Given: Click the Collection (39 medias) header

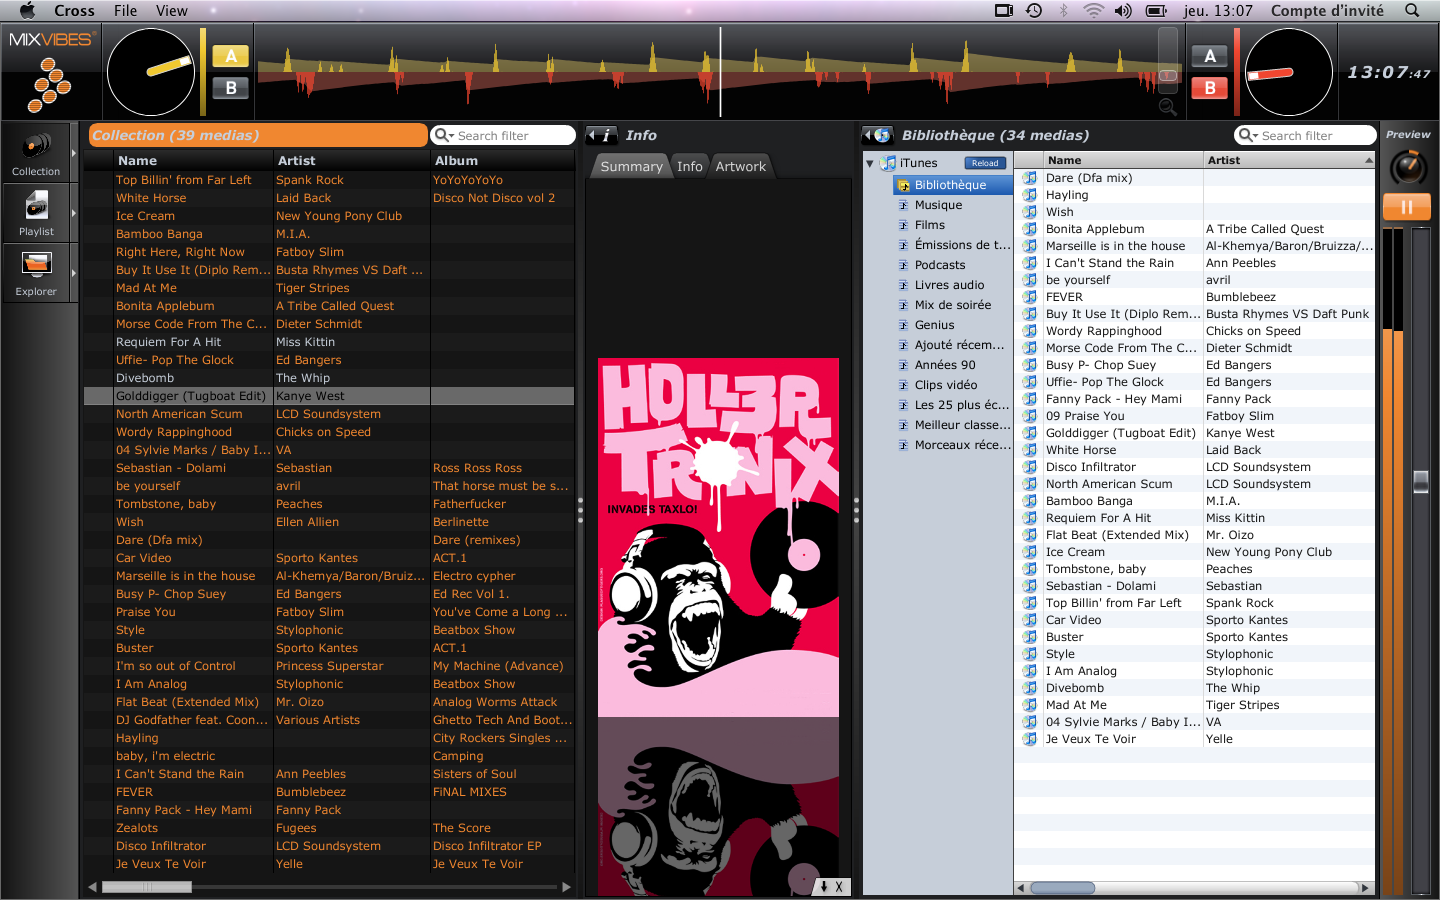Looking at the screenshot, I should (x=259, y=135).
